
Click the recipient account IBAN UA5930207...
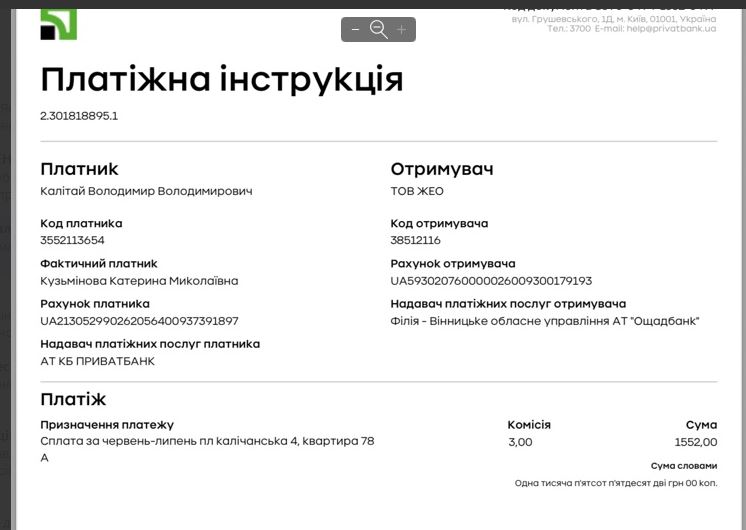click(491, 281)
